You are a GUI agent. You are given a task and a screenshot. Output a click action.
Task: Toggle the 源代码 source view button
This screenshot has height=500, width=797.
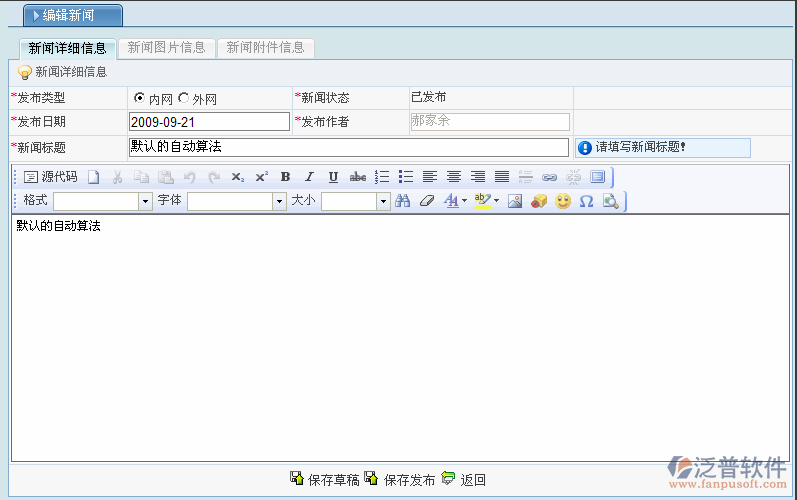tap(51, 177)
